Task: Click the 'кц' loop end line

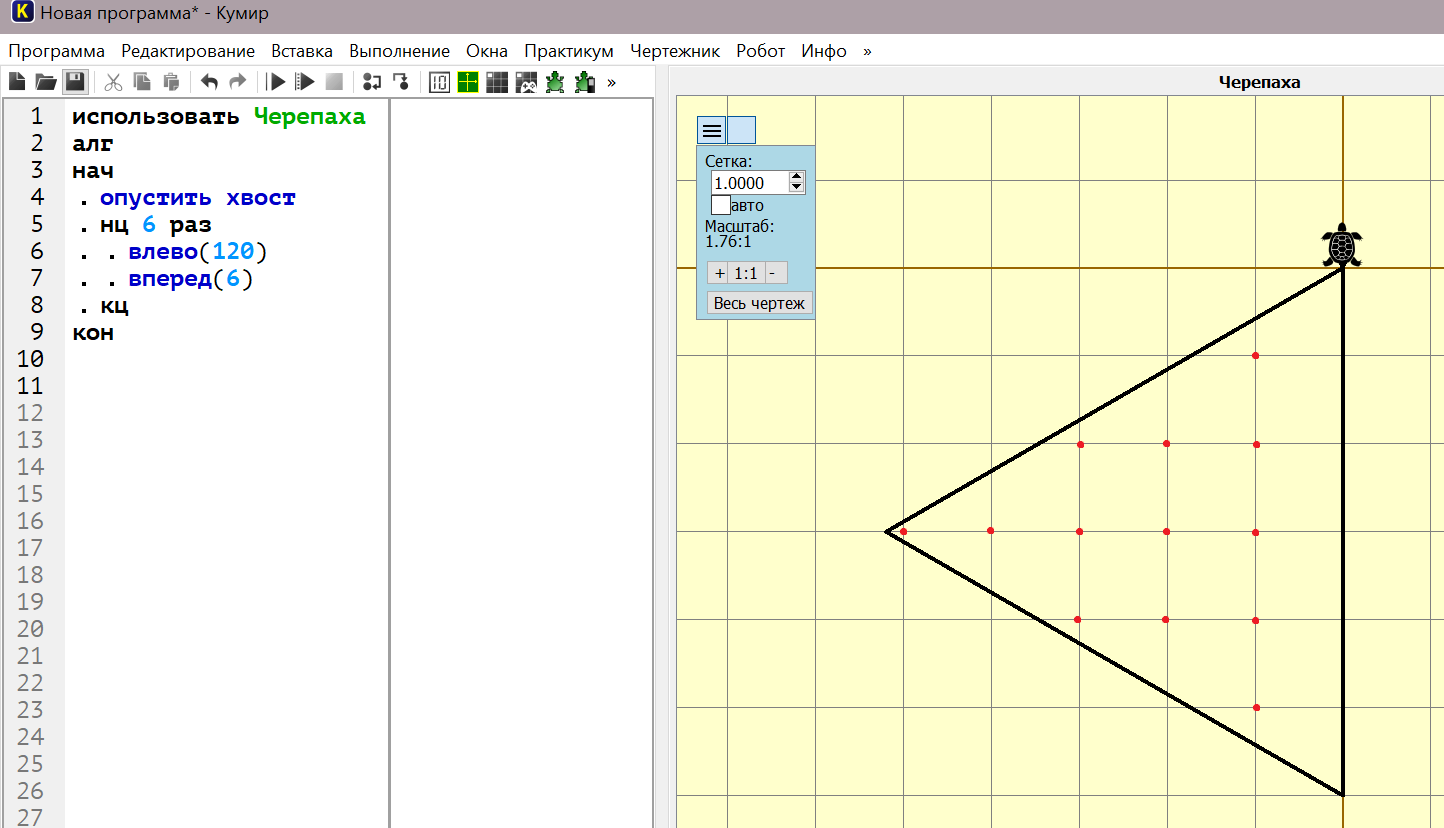Action: 114,305
